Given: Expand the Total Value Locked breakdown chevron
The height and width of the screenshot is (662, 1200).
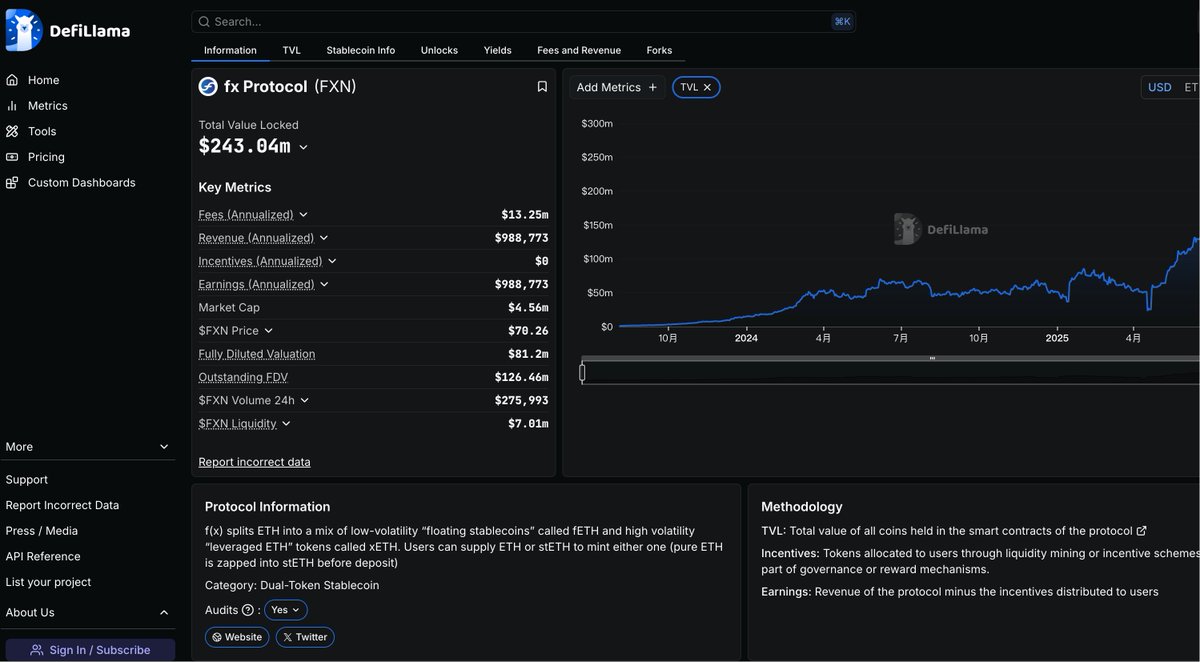Looking at the screenshot, I should coord(303,148).
